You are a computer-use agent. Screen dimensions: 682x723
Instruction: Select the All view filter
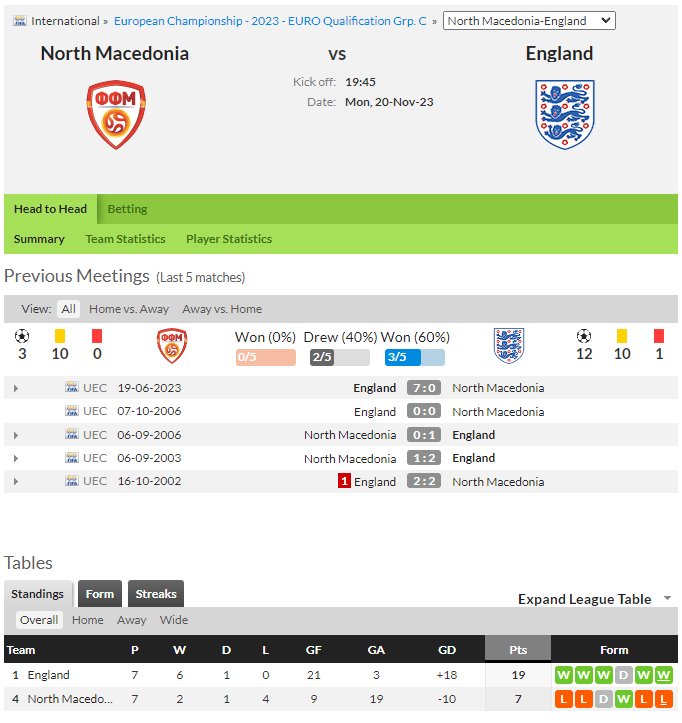pos(68,309)
